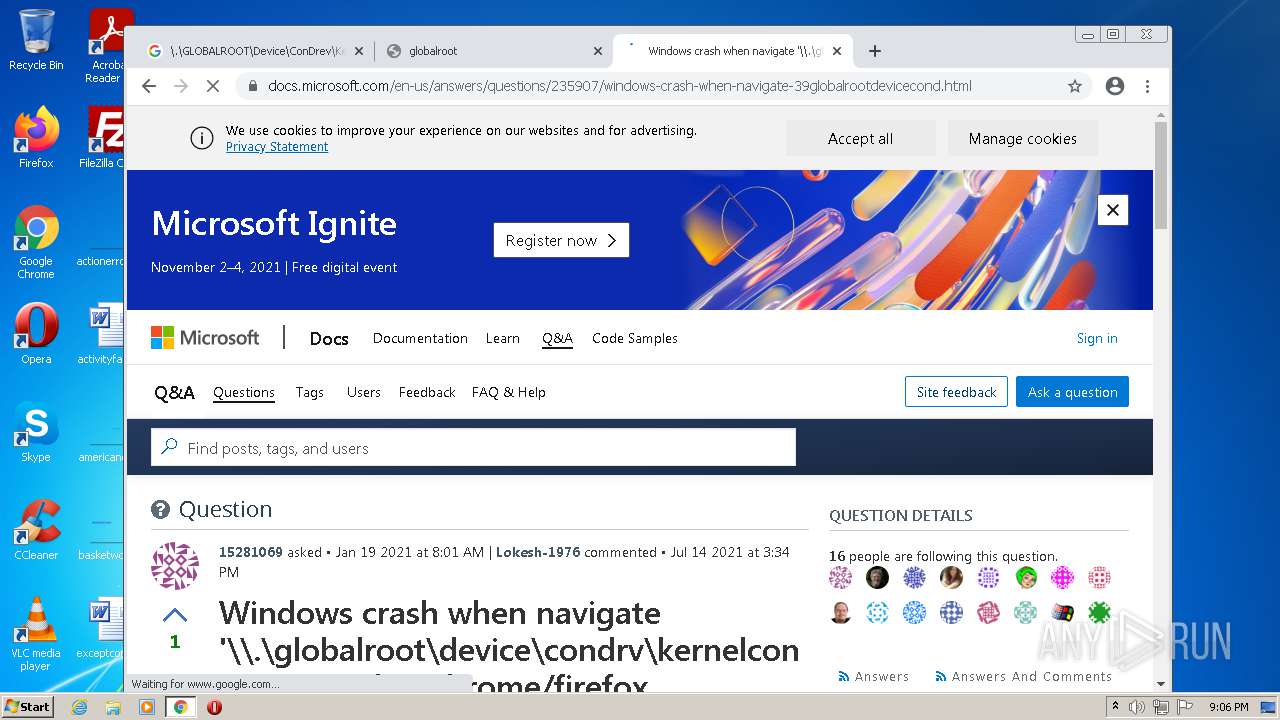1280x720 pixels.
Task: Close the globalroot tab
Action: point(598,51)
